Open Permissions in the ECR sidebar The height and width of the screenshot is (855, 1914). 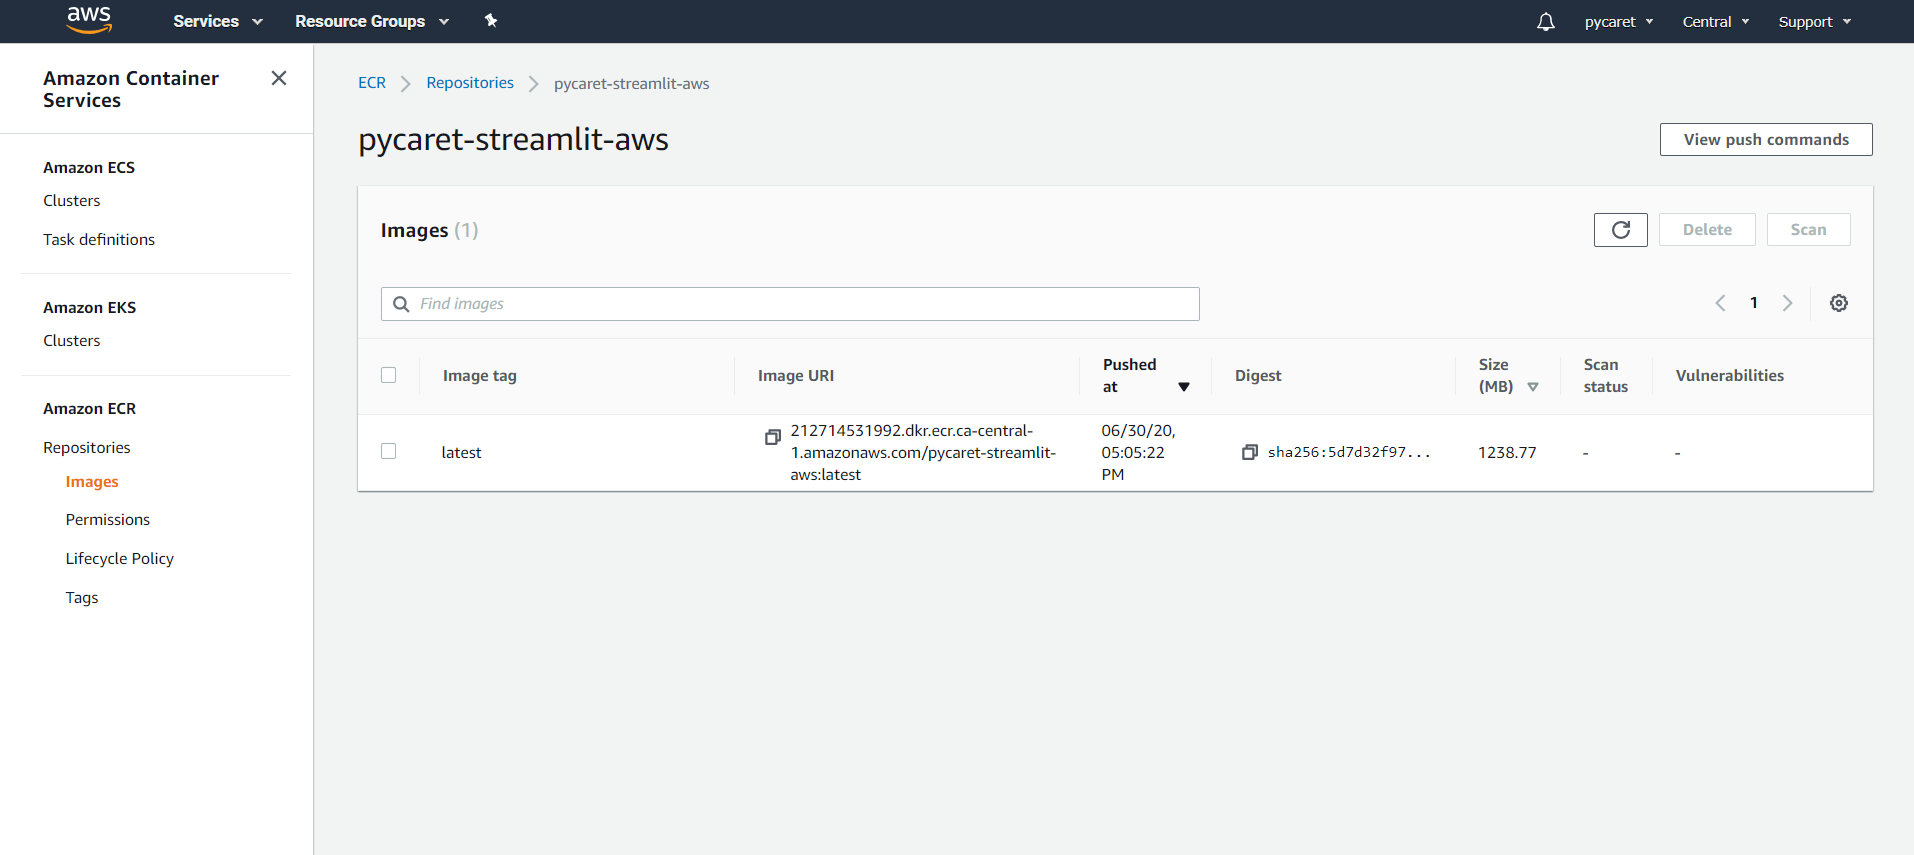[x=108, y=520]
